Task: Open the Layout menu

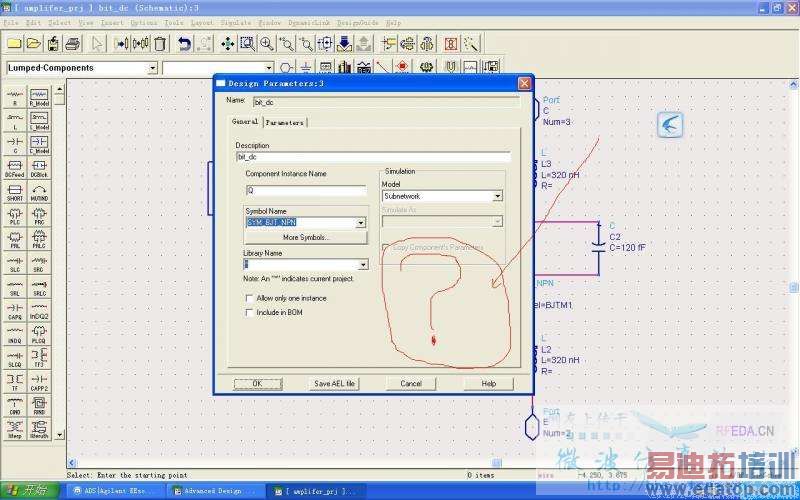Action: coord(202,23)
